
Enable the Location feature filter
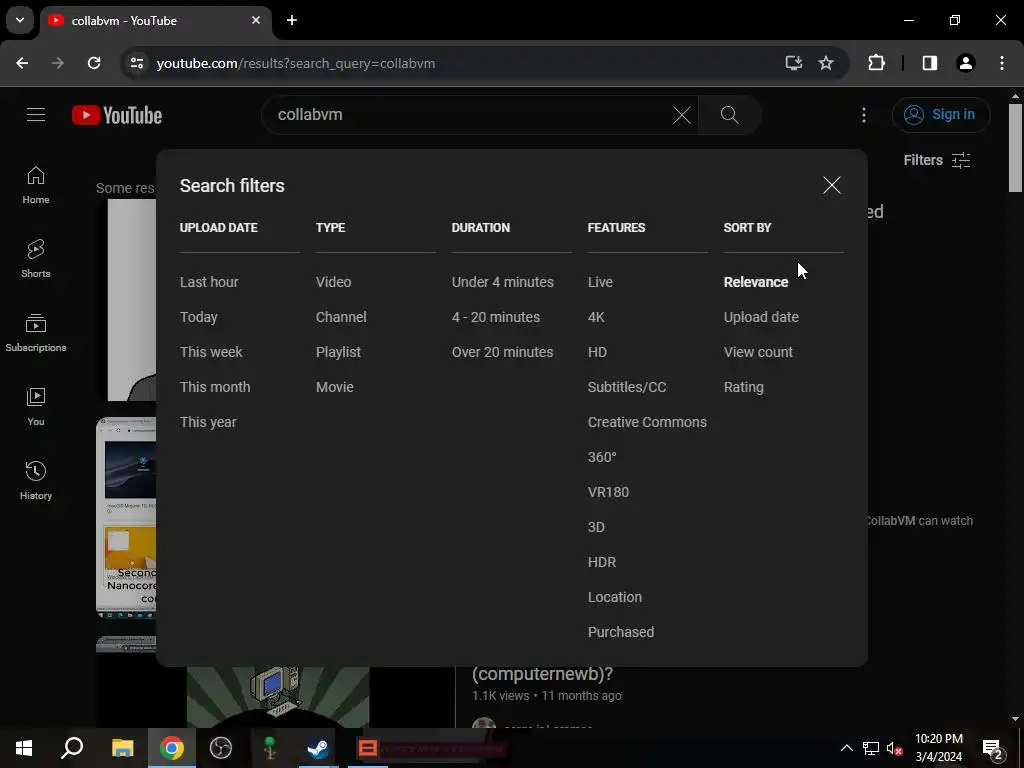pos(615,598)
